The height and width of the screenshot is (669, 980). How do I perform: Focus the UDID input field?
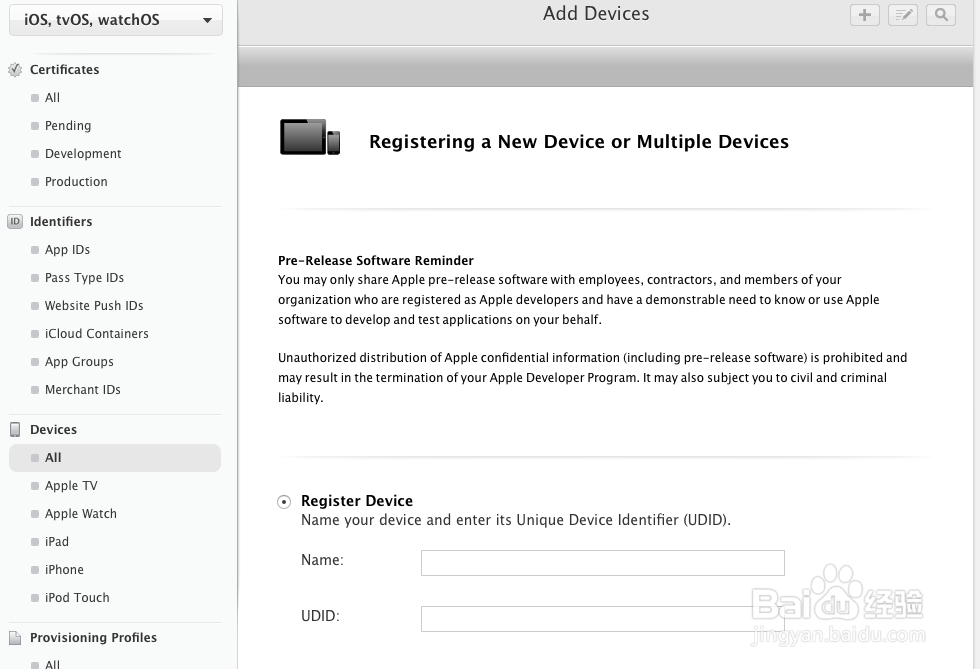click(x=602, y=619)
